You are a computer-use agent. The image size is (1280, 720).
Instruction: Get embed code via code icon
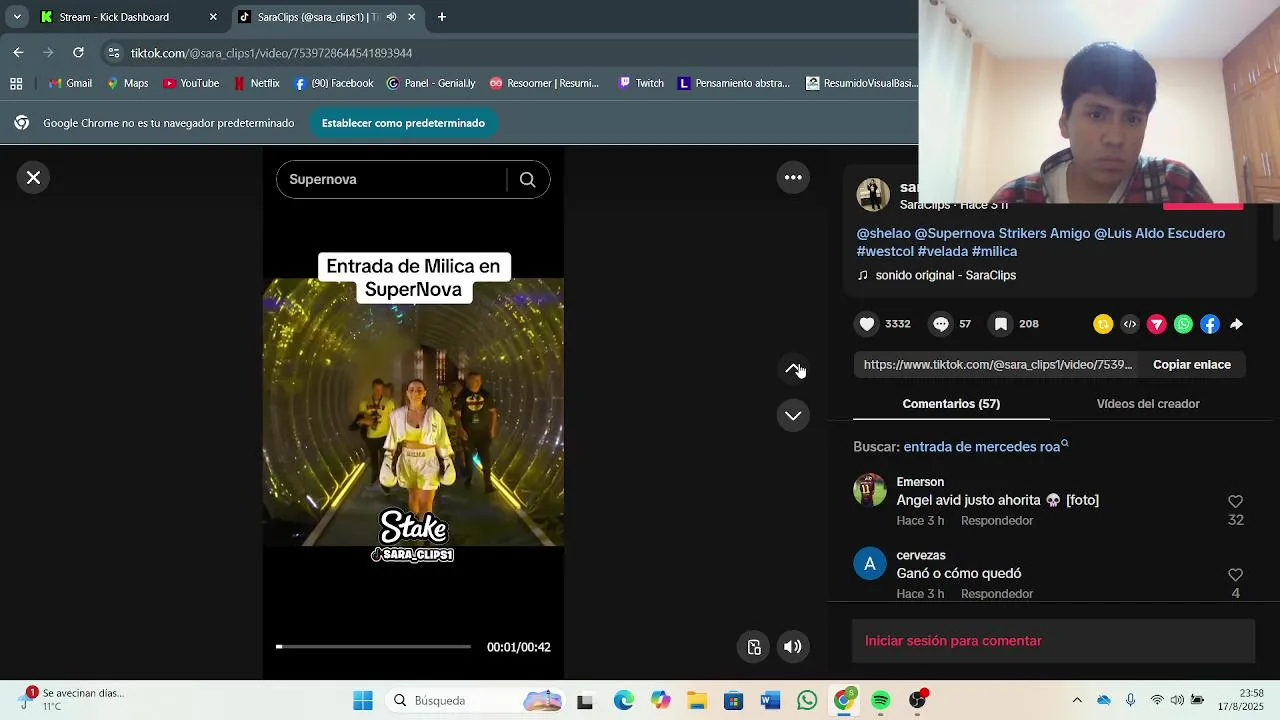[x=1130, y=324]
